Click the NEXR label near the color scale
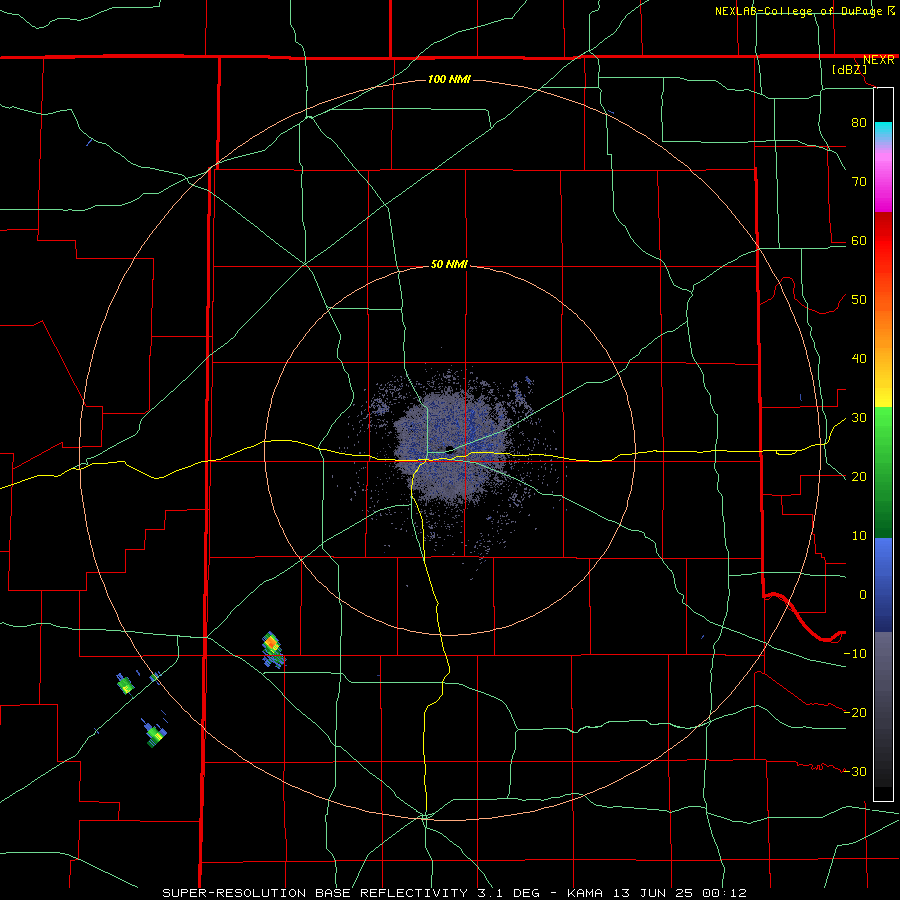900x900 pixels. (x=878, y=60)
